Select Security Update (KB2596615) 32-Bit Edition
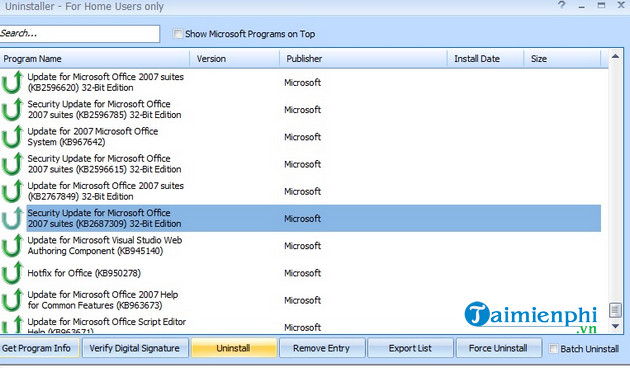 [x=104, y=164]
